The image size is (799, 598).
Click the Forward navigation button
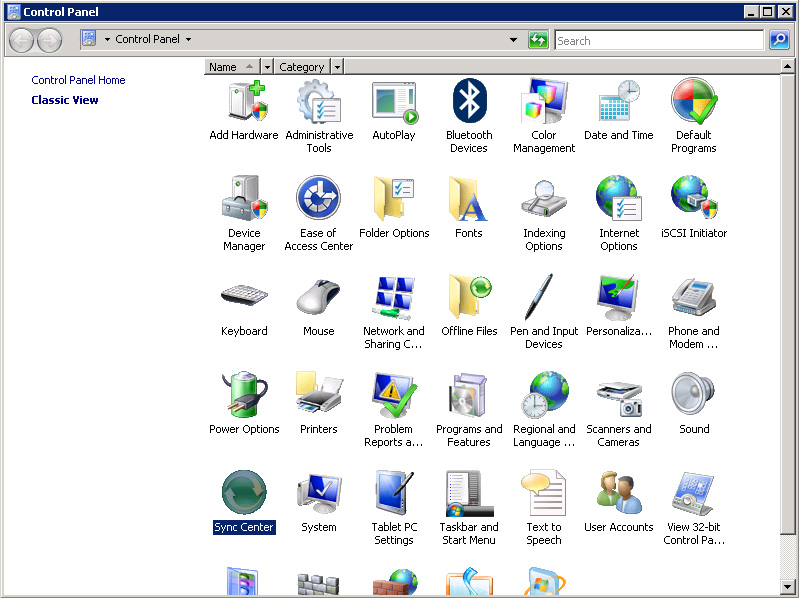tap(49, 40)
